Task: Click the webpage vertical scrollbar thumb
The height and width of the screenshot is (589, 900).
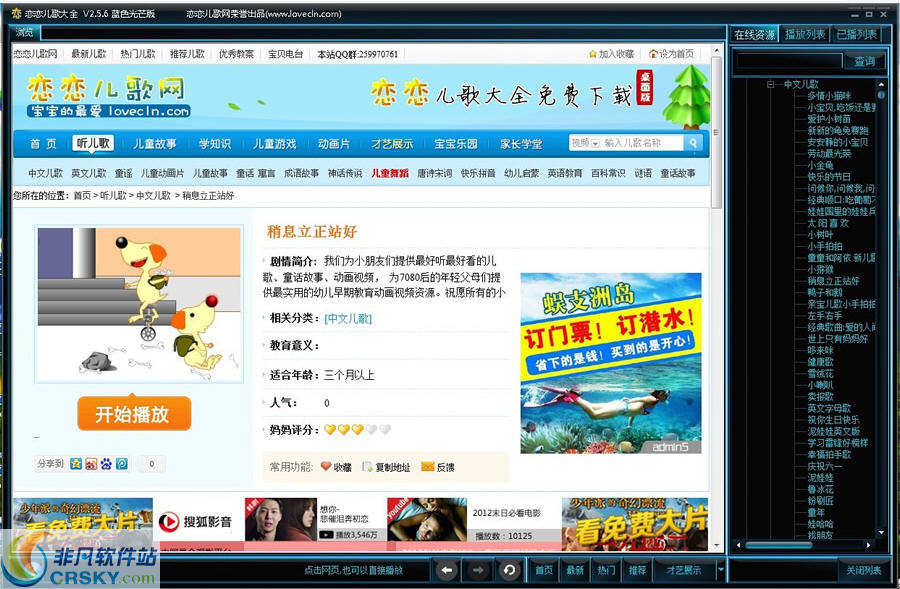Action: pyautogui.click(x=716, y=133)
